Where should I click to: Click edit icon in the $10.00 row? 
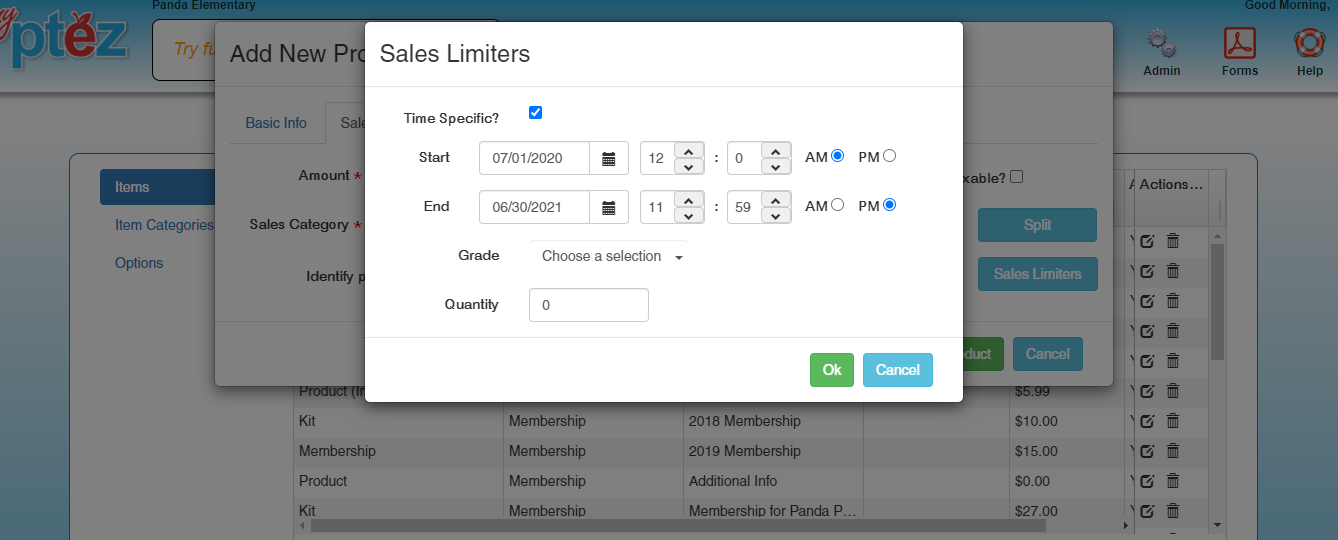click(1147, 420)
